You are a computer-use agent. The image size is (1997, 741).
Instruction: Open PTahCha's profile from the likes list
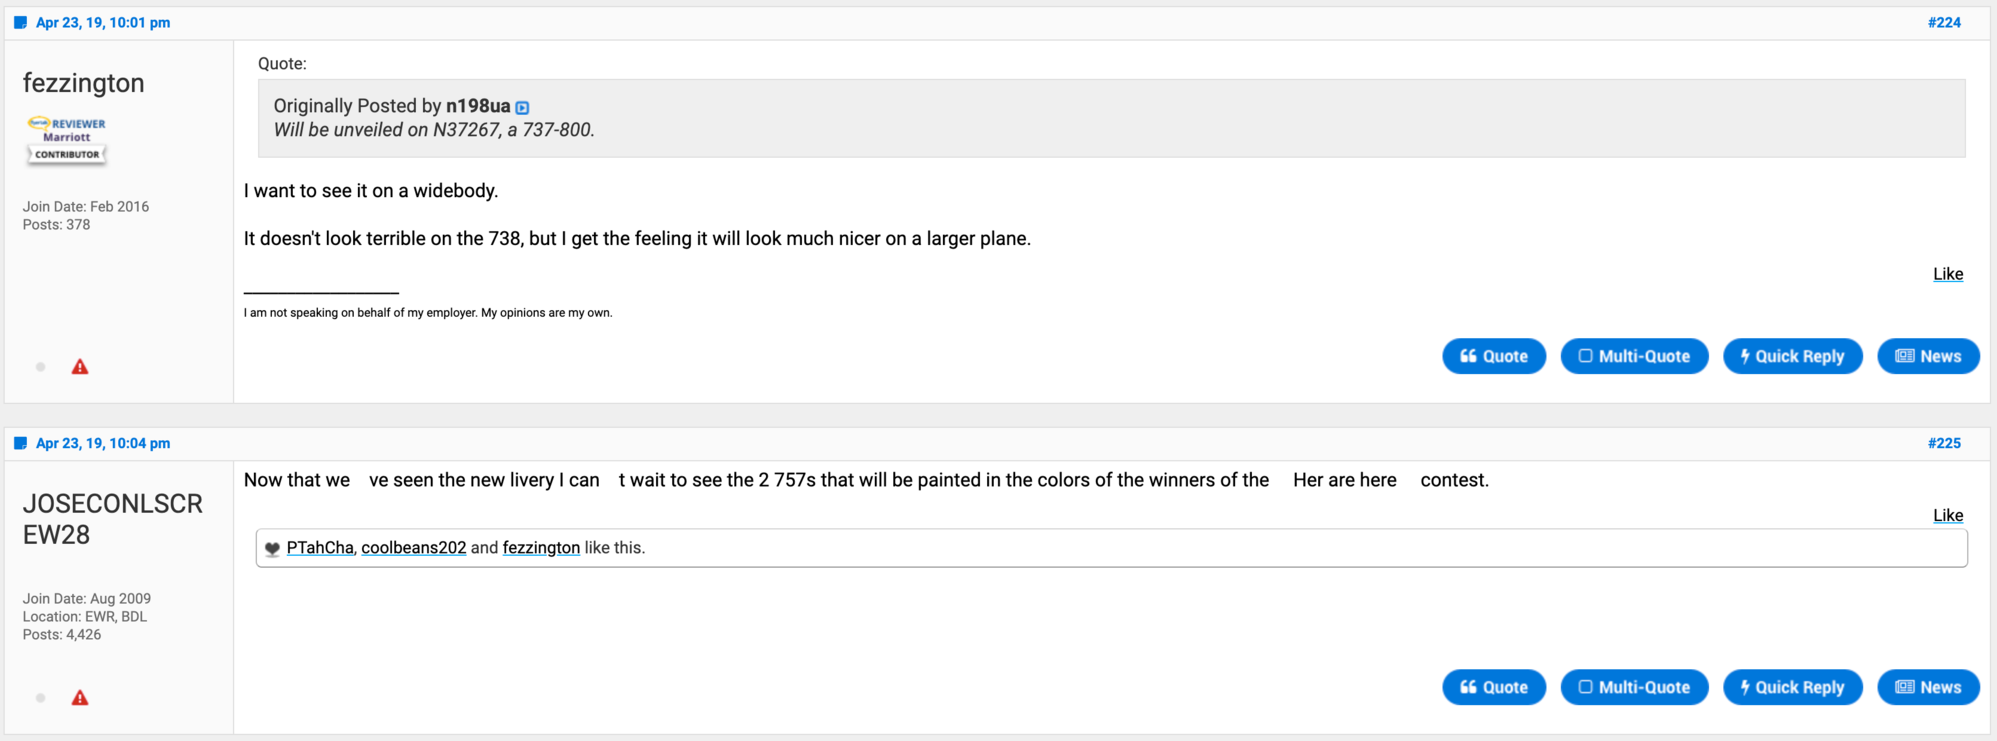(x=320, y=548)
